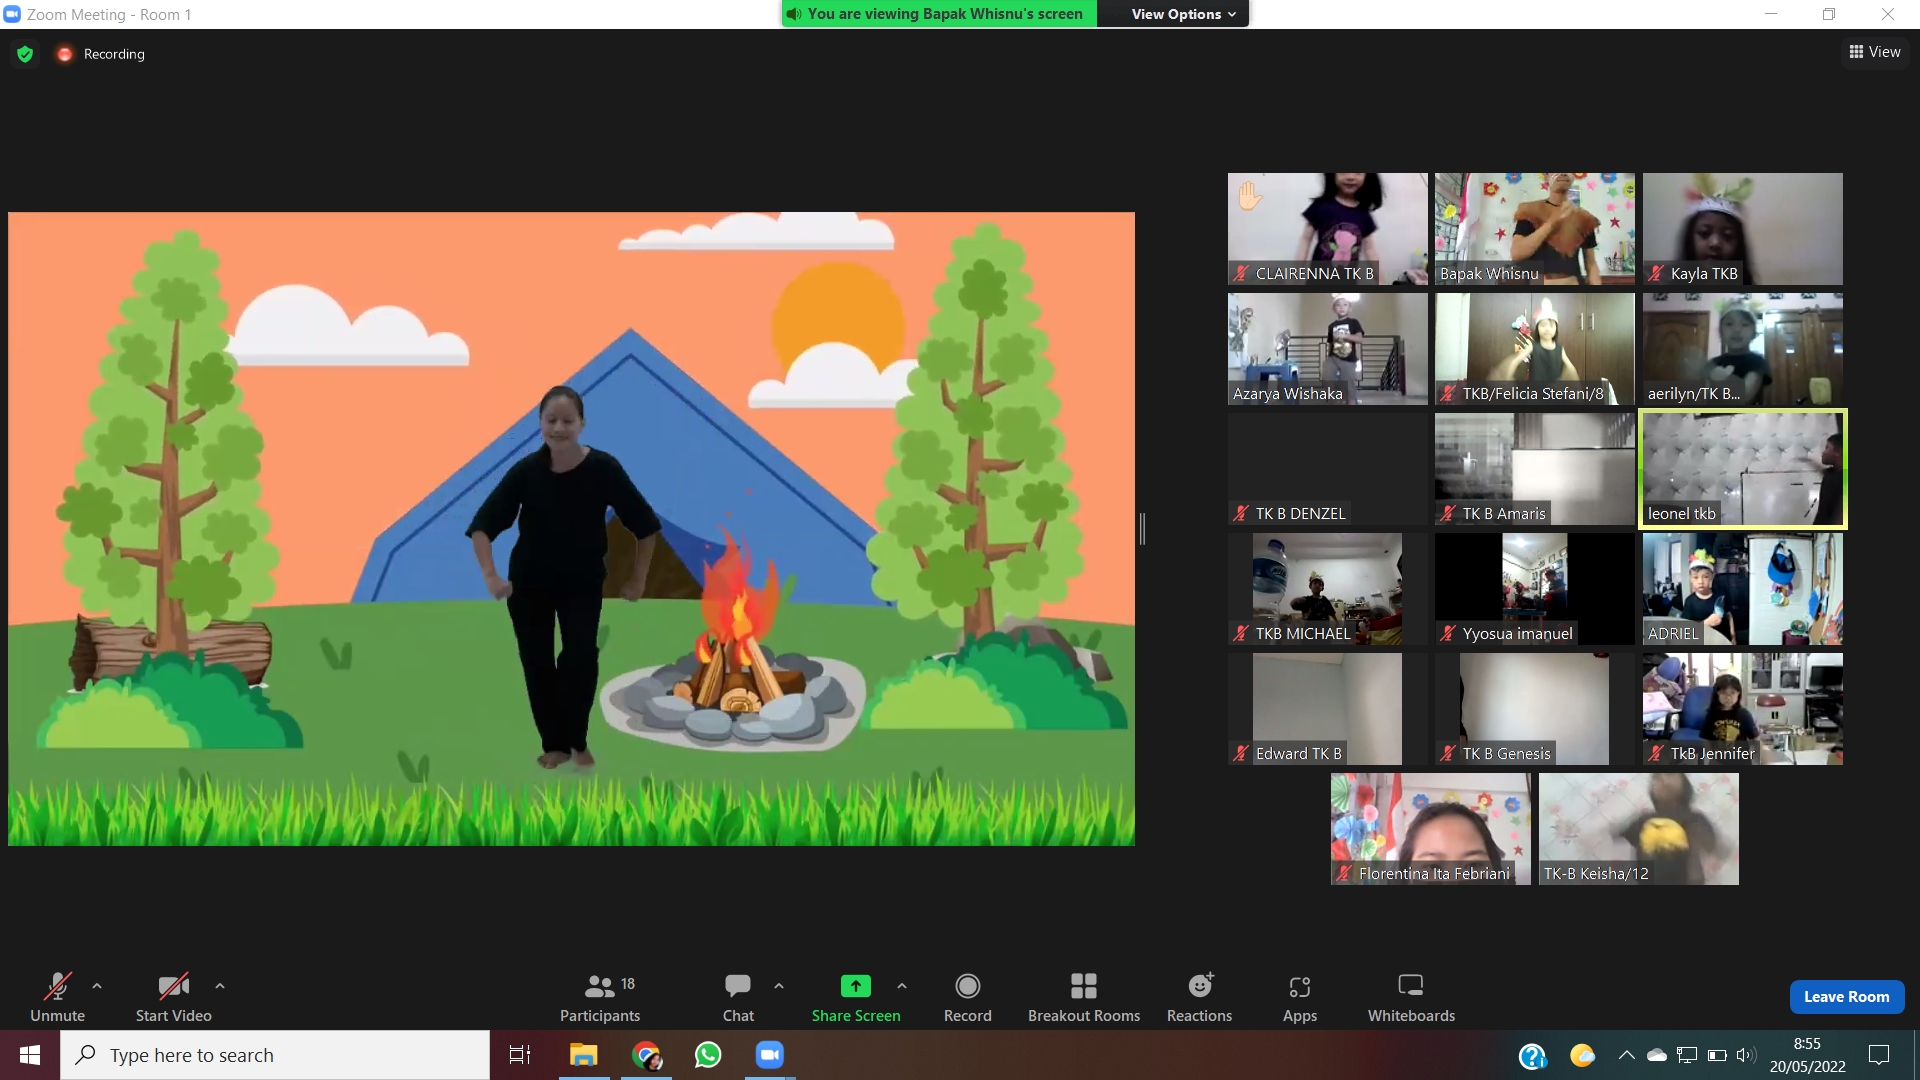The height and width of the screenshot is (1080, 1920).
Task: Select TkB Jennifer video tile
Action: coord(1742,709)
